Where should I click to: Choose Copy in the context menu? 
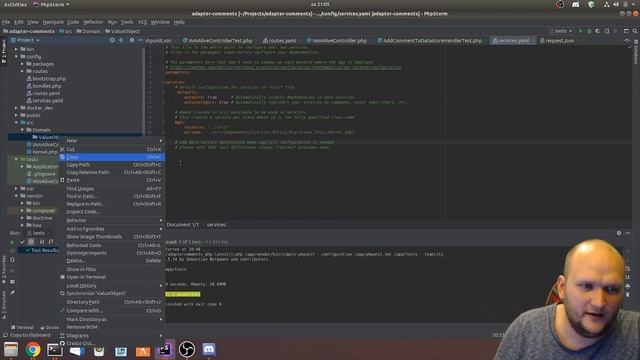click(112, 157)
